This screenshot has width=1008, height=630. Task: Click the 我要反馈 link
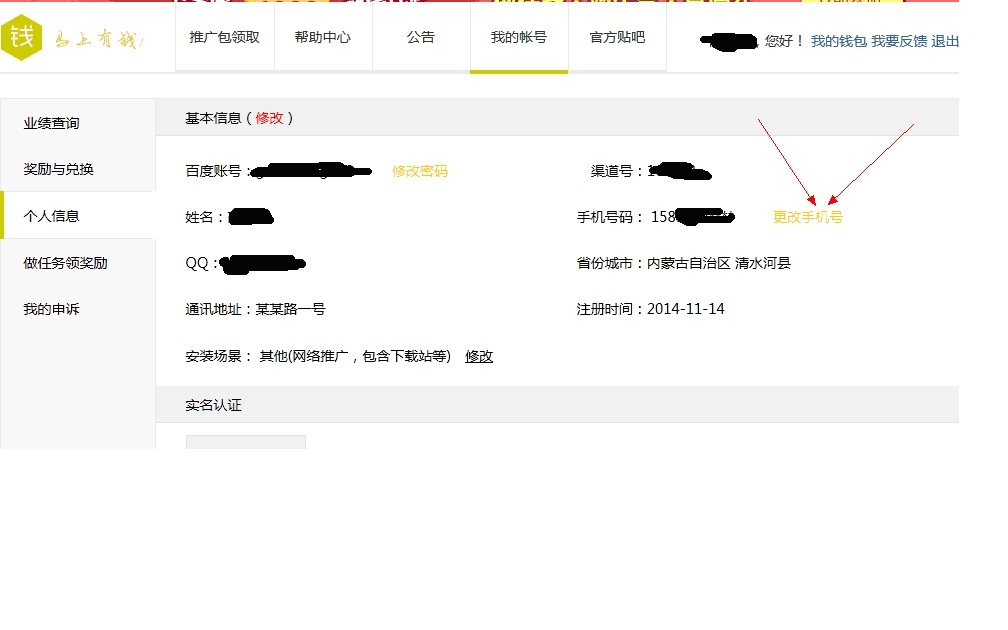pos(899,41)
